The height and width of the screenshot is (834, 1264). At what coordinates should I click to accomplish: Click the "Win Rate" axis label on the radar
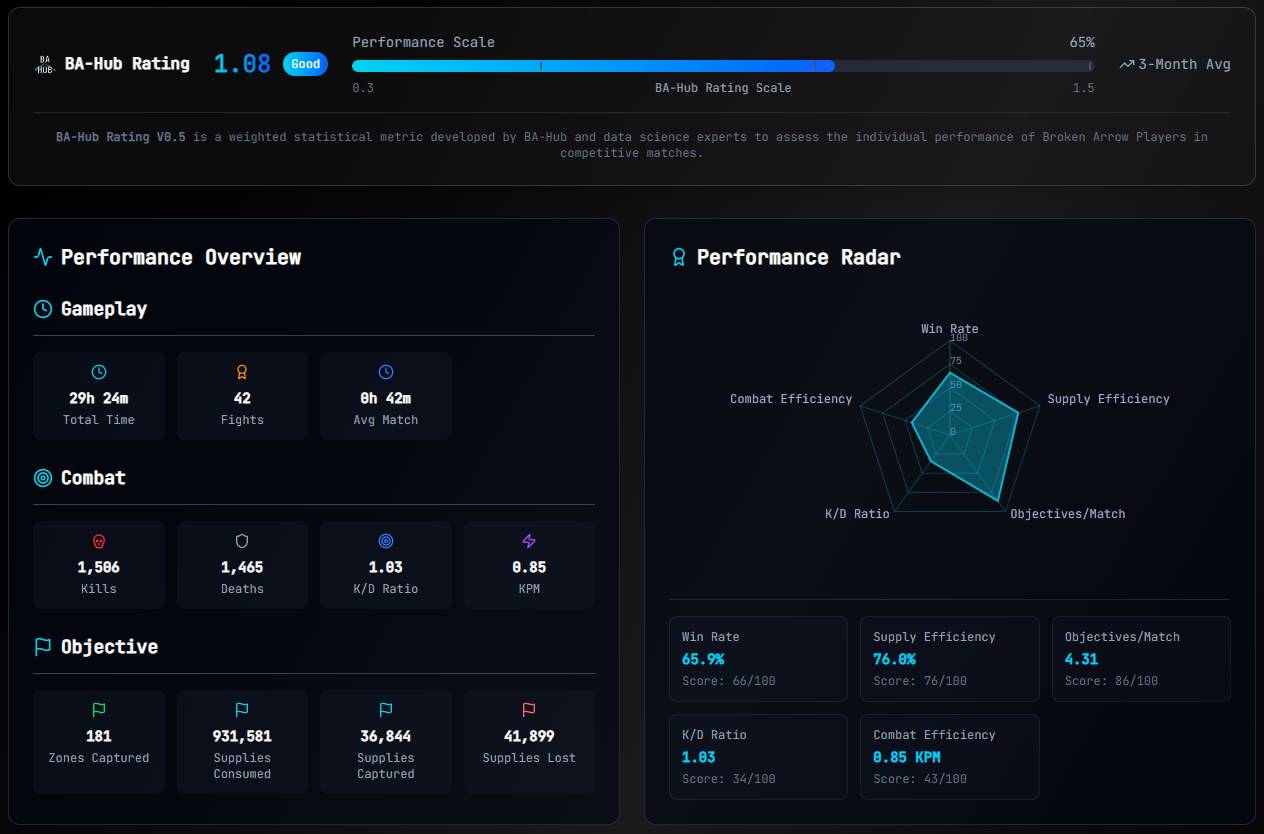coord(950,329)
